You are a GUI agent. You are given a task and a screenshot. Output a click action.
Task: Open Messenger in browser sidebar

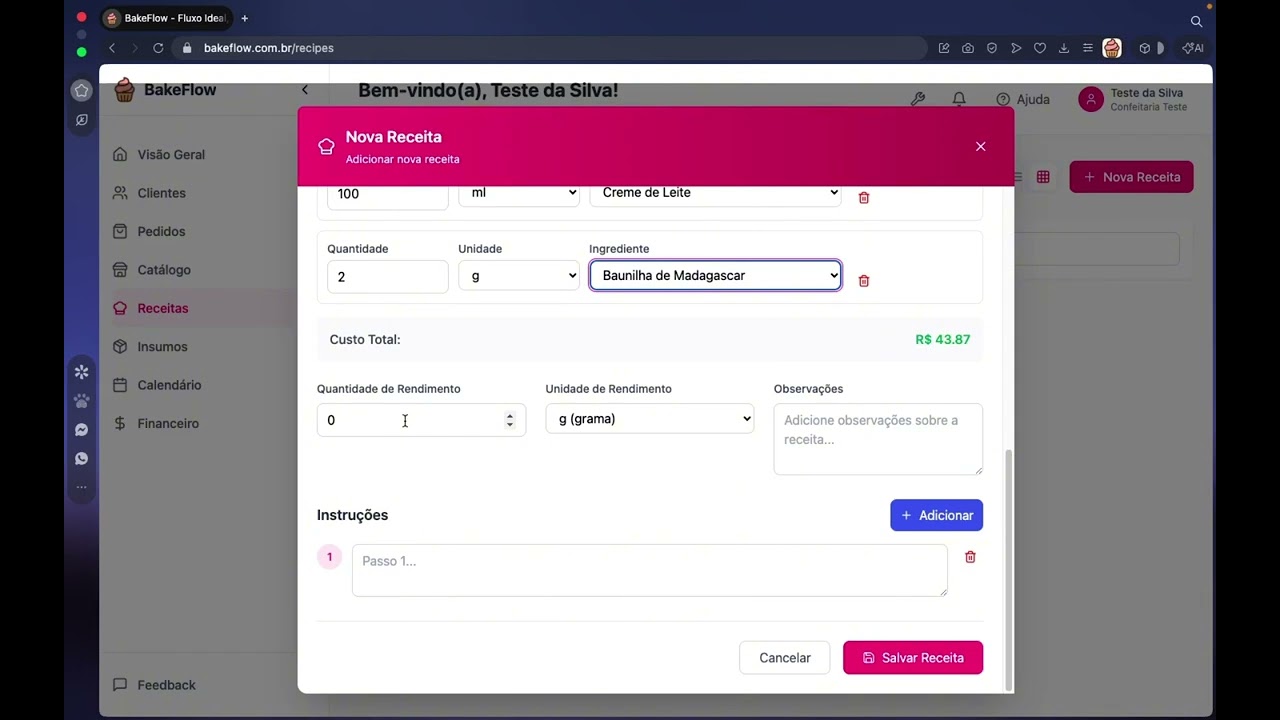(x=82, y=430)
